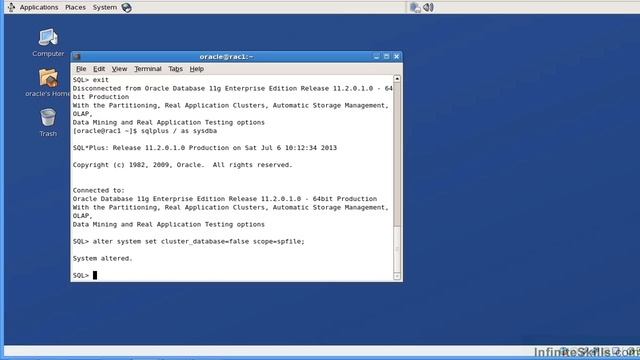Open the network connection tray icon
Viewport: 640px width, 360px height.
pos(415,7)
